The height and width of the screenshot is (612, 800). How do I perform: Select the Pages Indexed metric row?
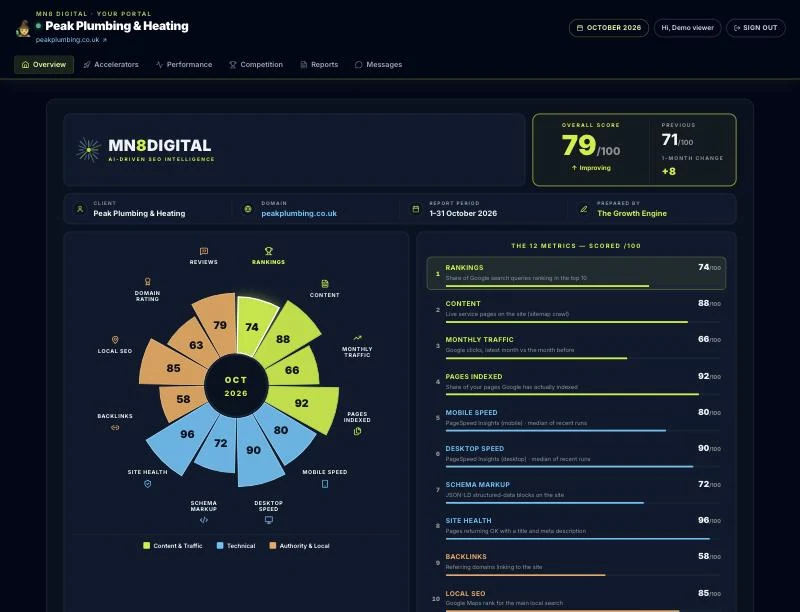click(x=576, y=382)
